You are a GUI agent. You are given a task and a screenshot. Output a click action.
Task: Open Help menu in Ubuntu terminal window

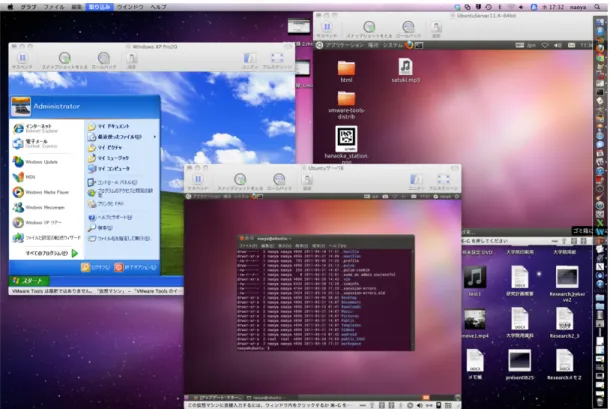tap(337, 246)
